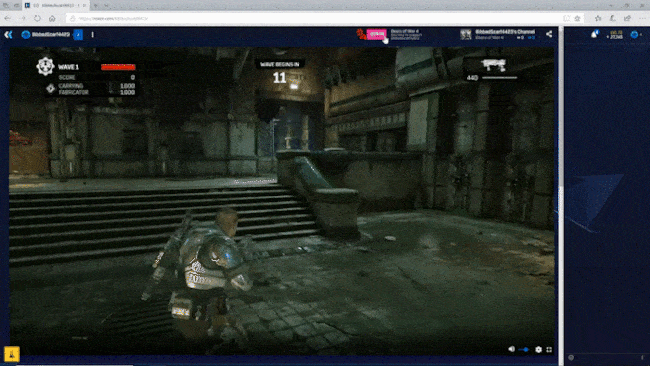The width and height of the screenshot is (650, 366).
Task: Toggle fullscreen video mode
Action: coord(549,349)
